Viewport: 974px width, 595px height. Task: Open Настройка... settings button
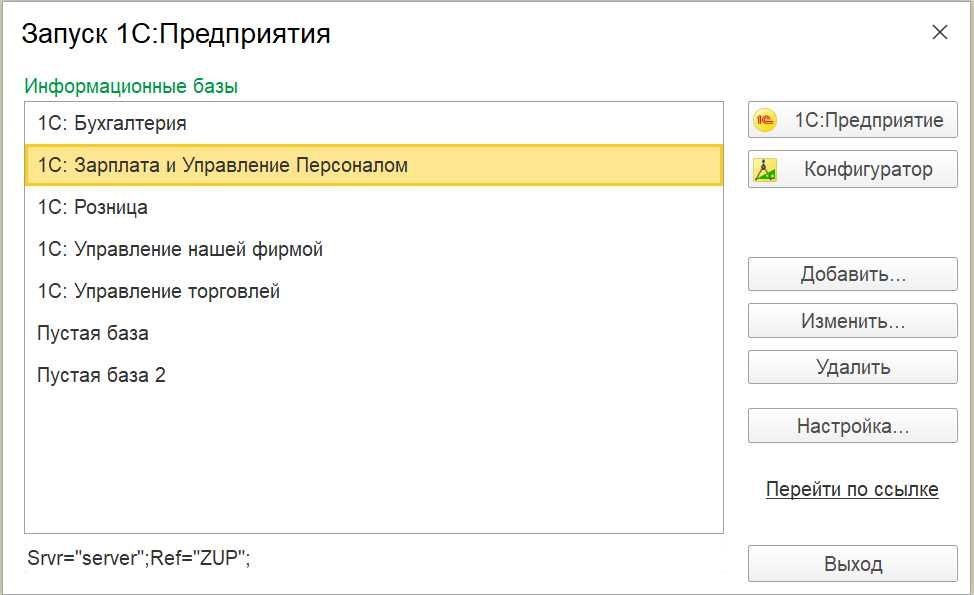coord(852,425)
